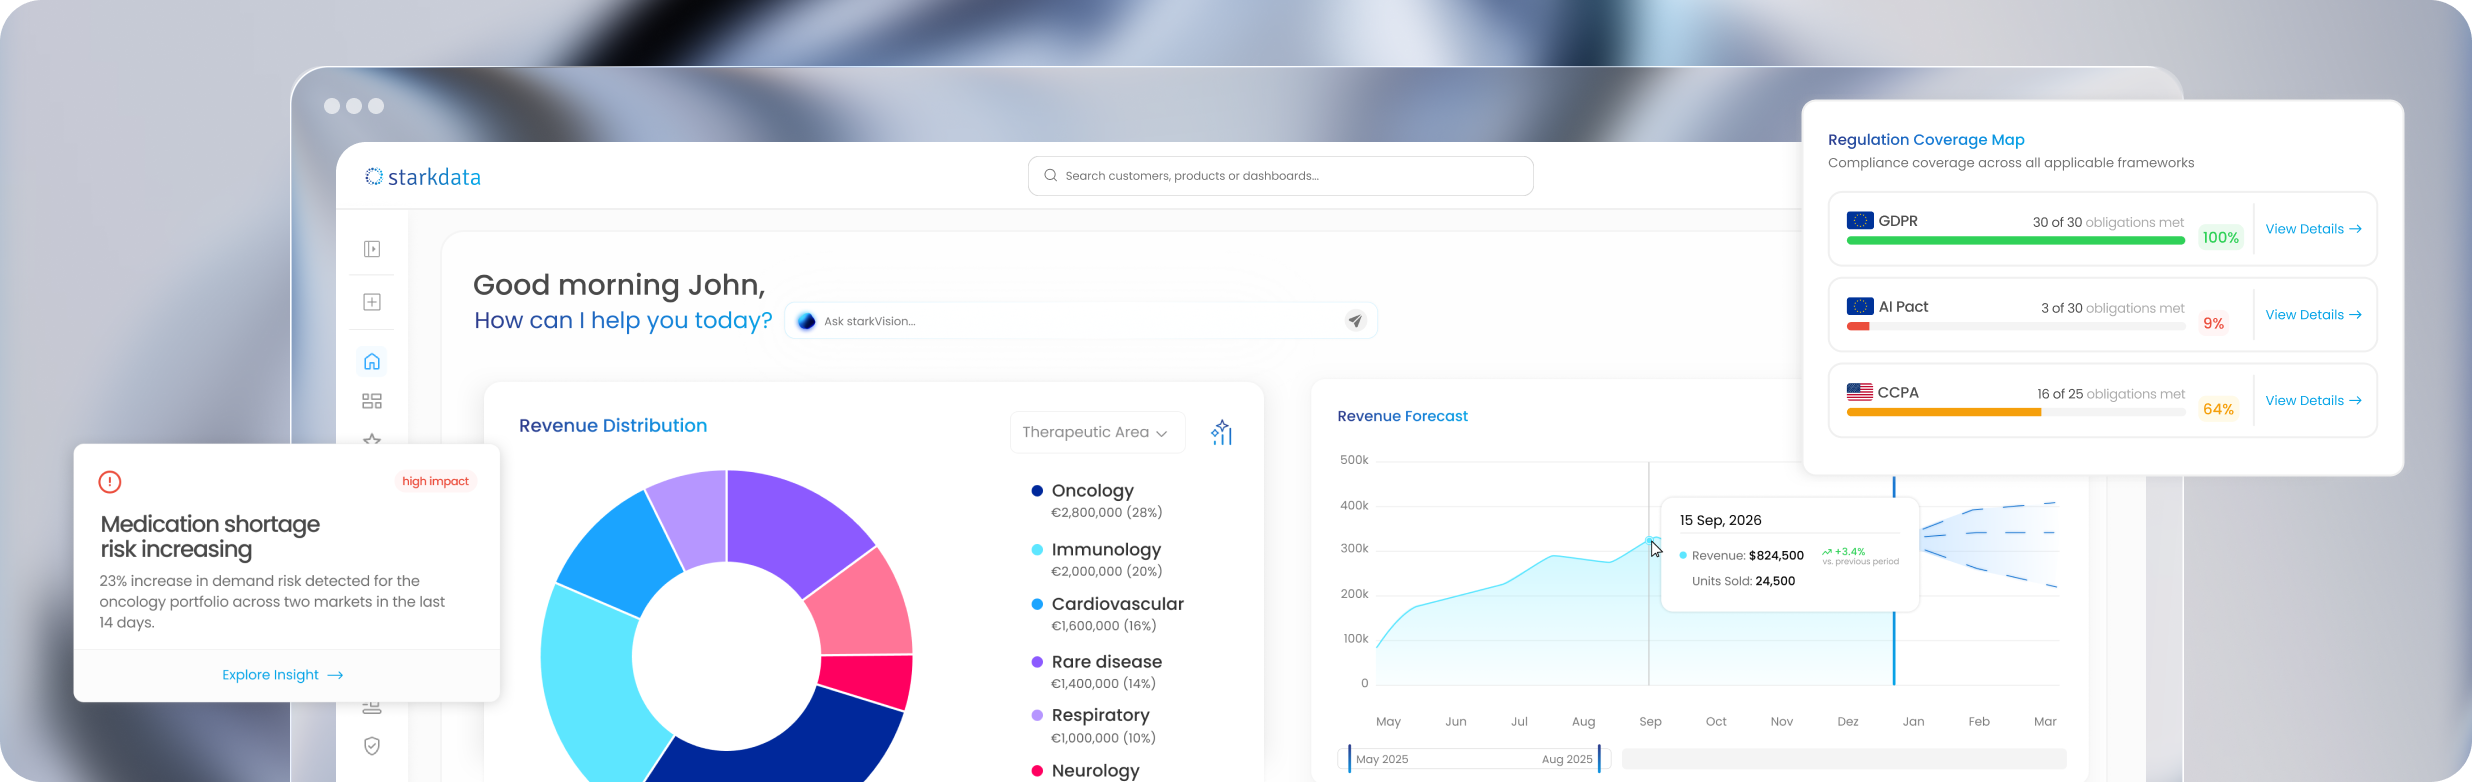Click the EU flag beside GDPR

pyautogui.click(x=1860, y=220)
